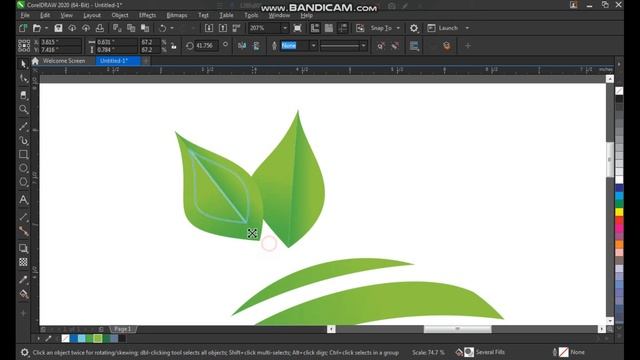Select the Color Eyedropper tool

23,280
